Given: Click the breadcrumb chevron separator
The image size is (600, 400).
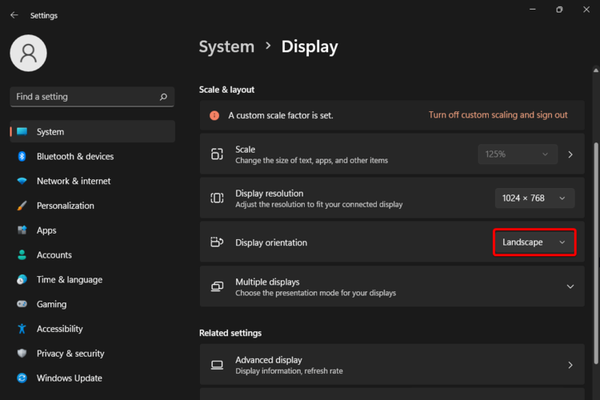Looking at the screenshot, I should [268, 46].
